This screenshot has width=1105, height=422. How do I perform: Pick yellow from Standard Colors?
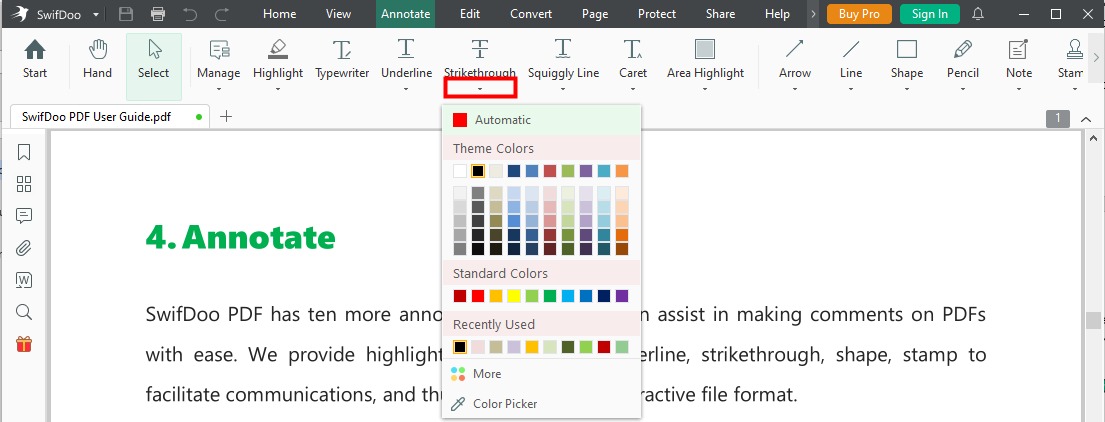coord(514,296)
